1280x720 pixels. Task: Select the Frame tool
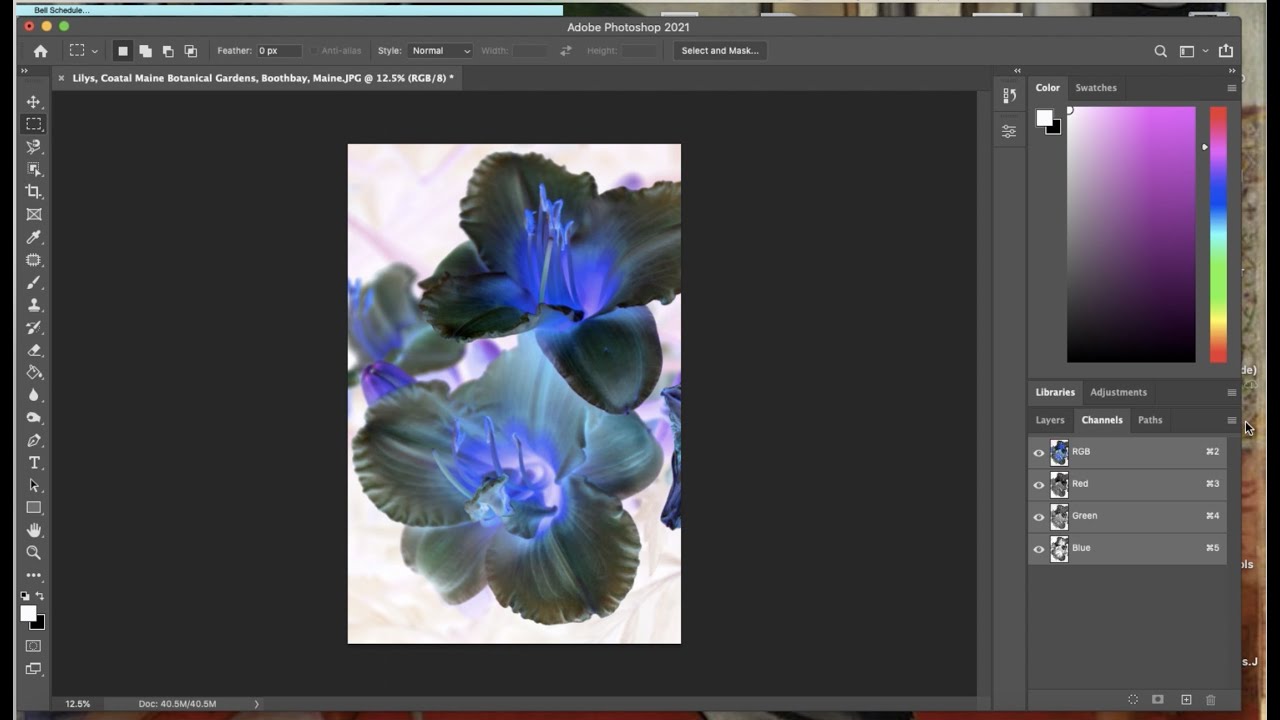coord(34,214)
